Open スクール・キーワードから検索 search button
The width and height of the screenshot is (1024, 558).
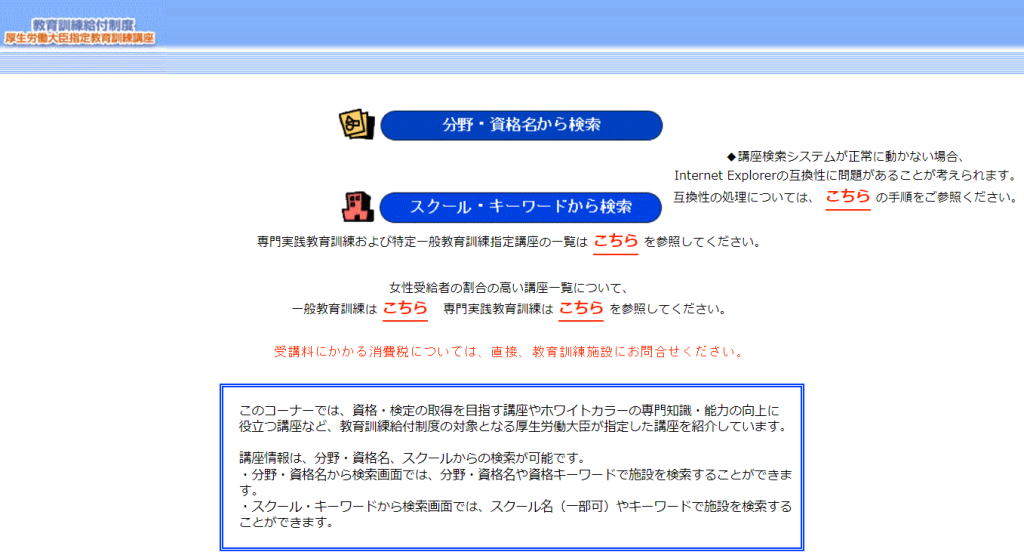coord(520,207)
